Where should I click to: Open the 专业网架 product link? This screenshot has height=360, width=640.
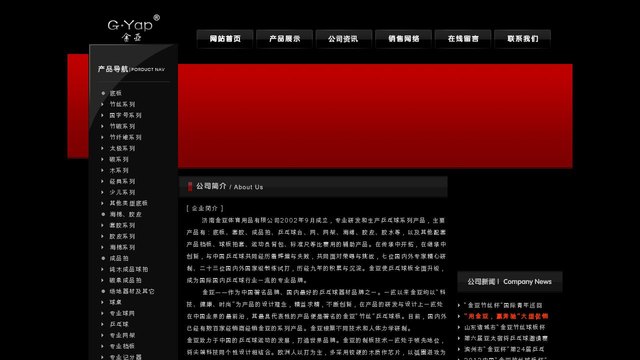click(122, 336)
